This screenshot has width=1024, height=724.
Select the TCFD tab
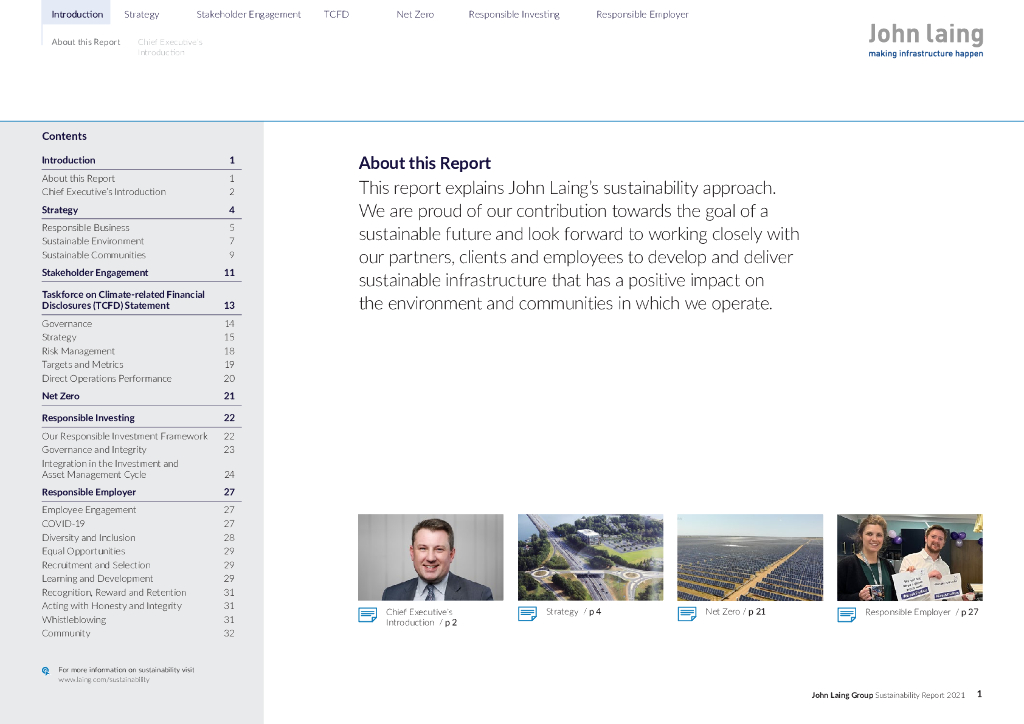tap(336, 14)
